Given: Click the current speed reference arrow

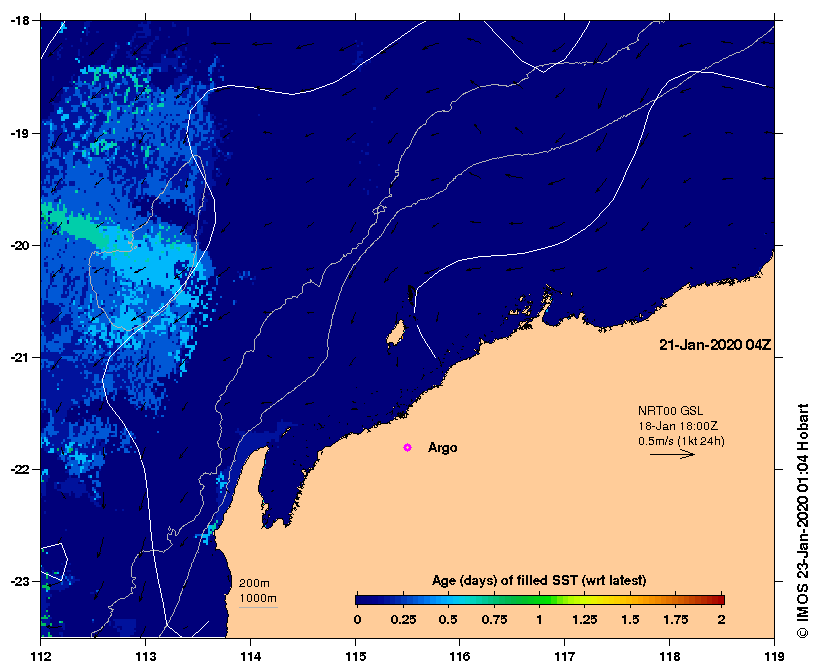Looking at the screenshot, I should [x=672, y=454].
